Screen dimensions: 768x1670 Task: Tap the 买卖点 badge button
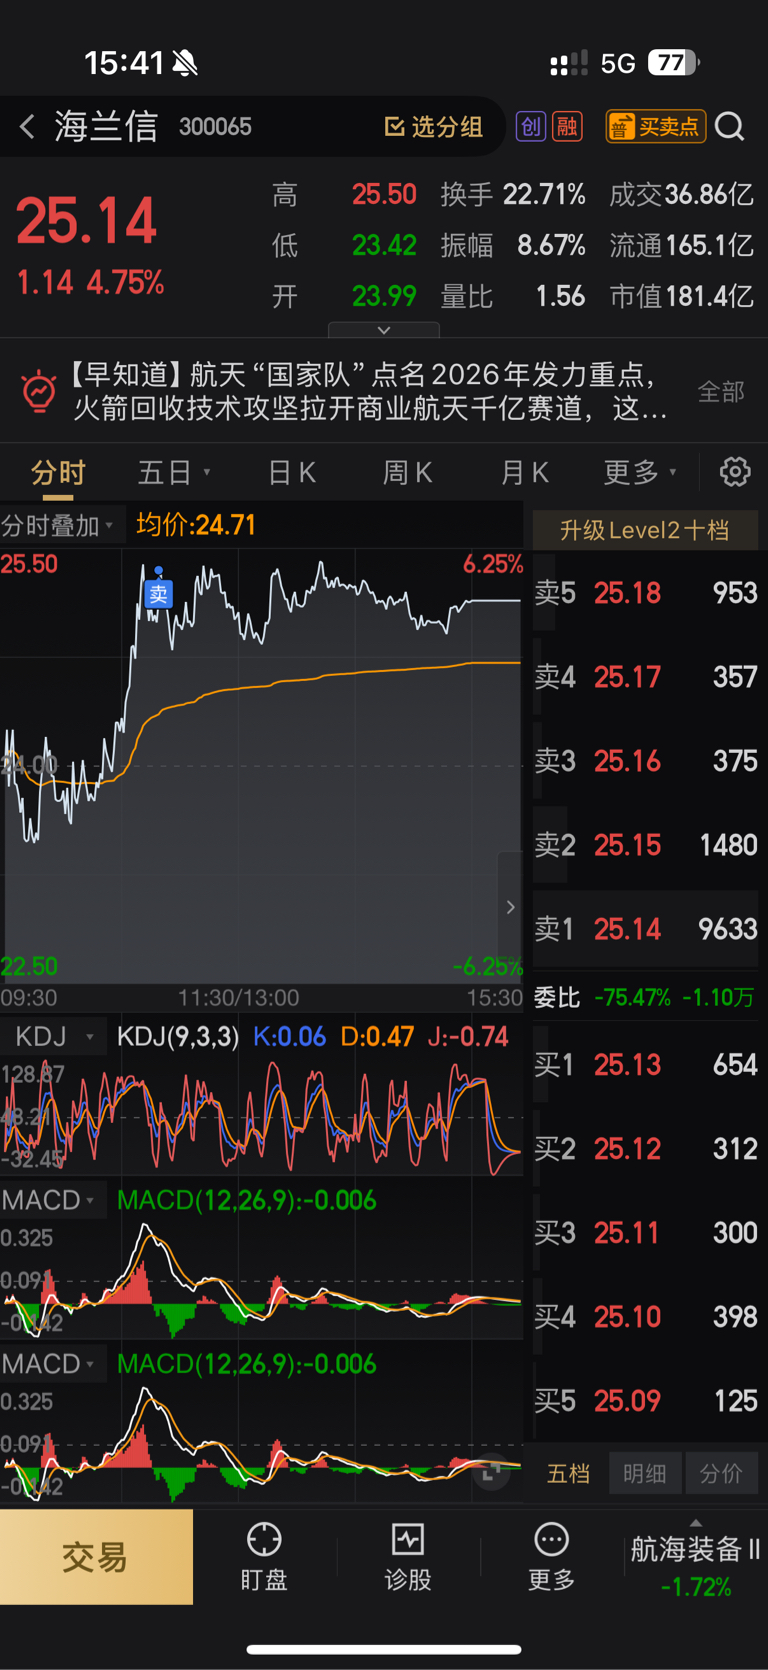point(656,127)
